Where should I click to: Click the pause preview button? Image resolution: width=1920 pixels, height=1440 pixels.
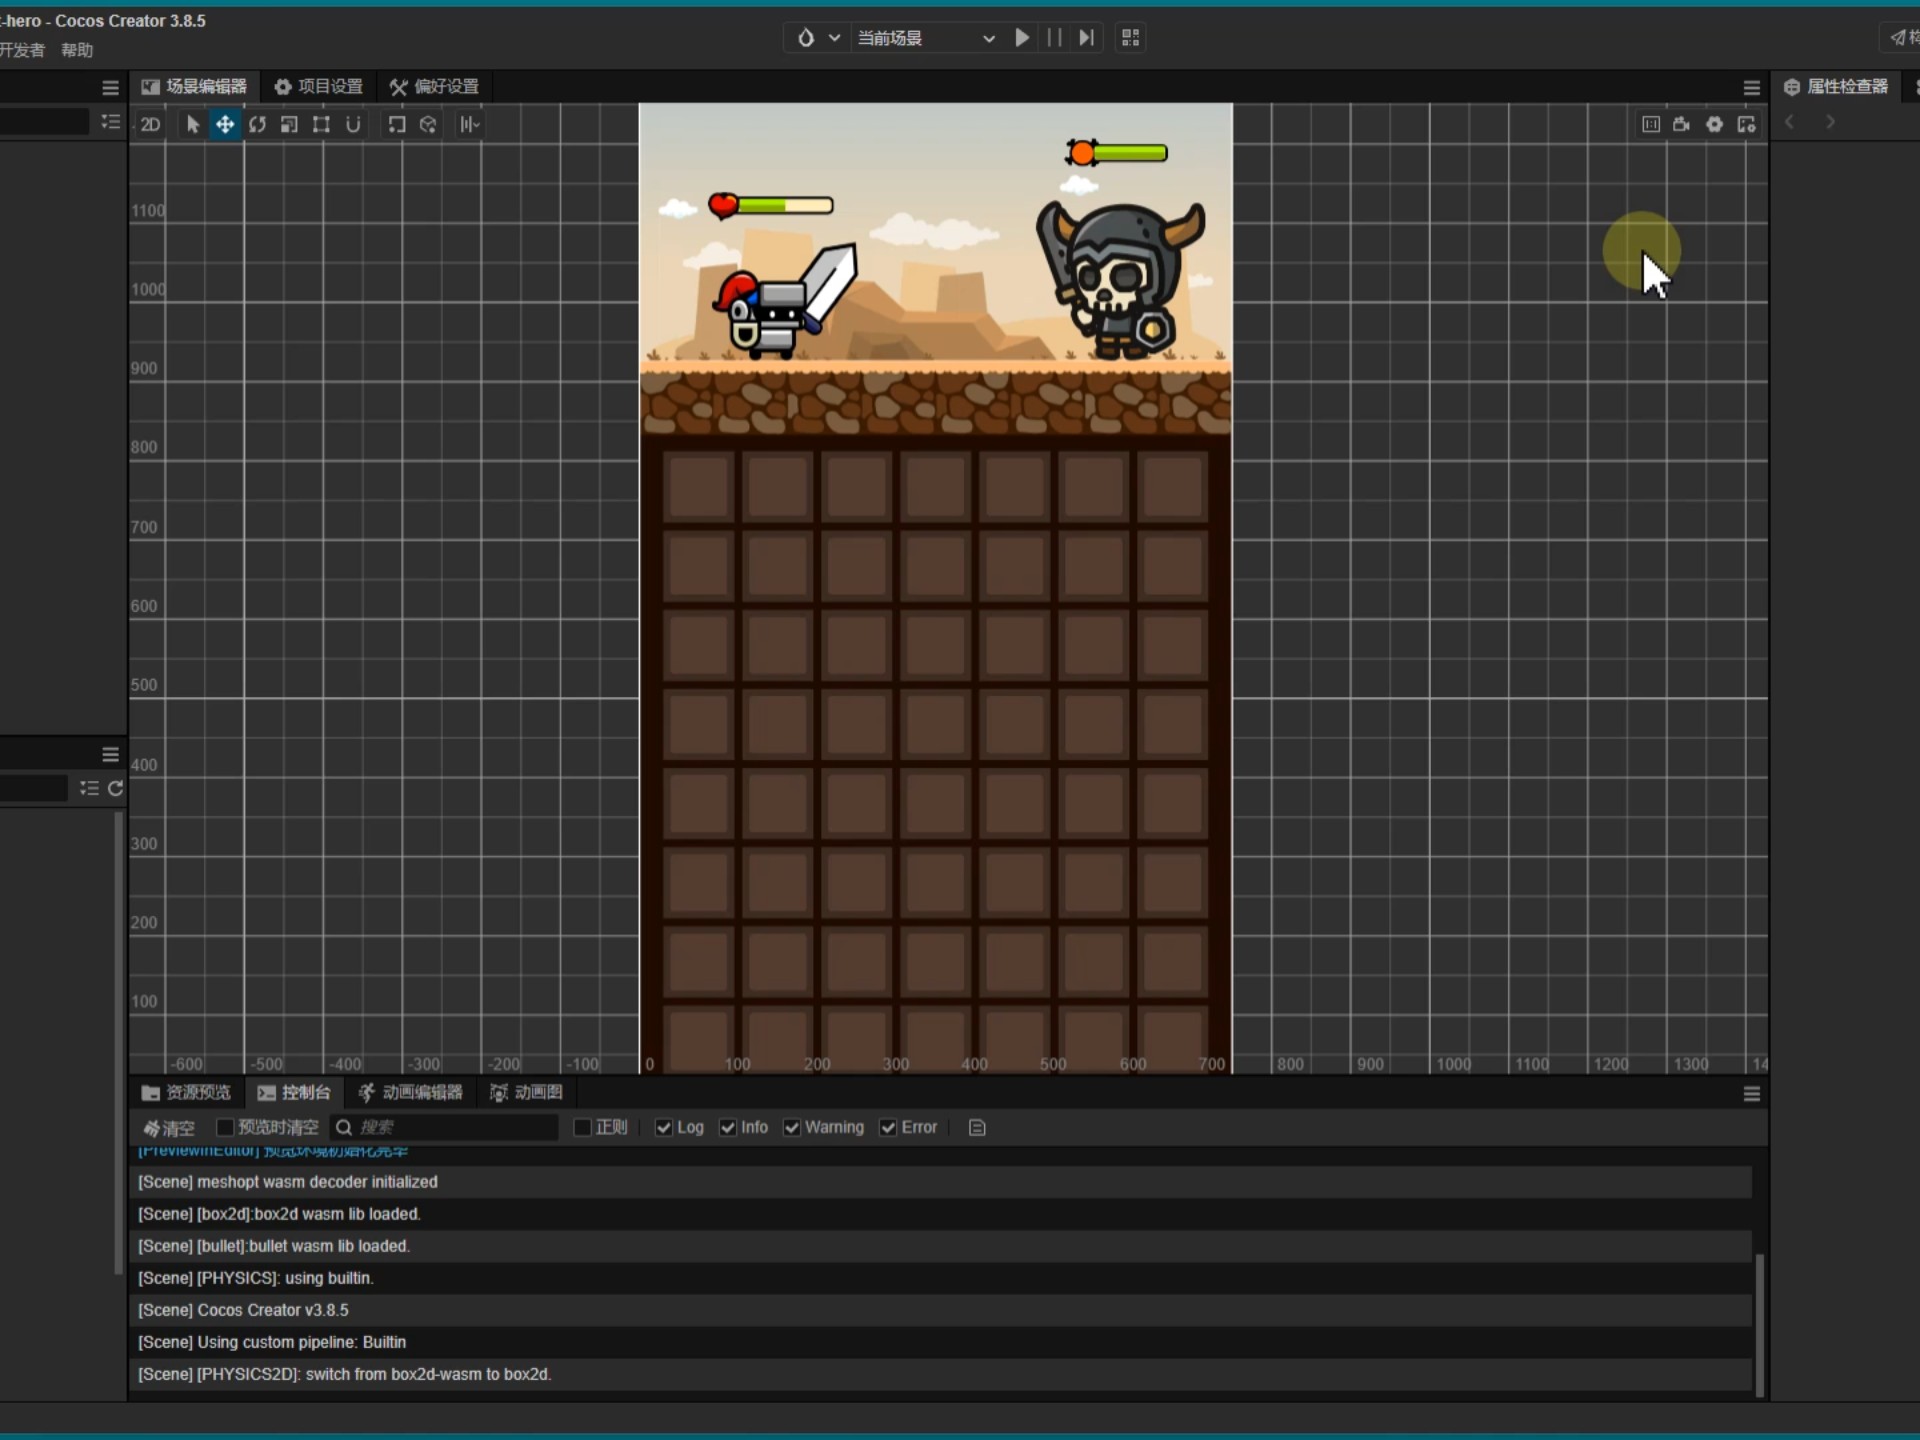click(1054, 38)
